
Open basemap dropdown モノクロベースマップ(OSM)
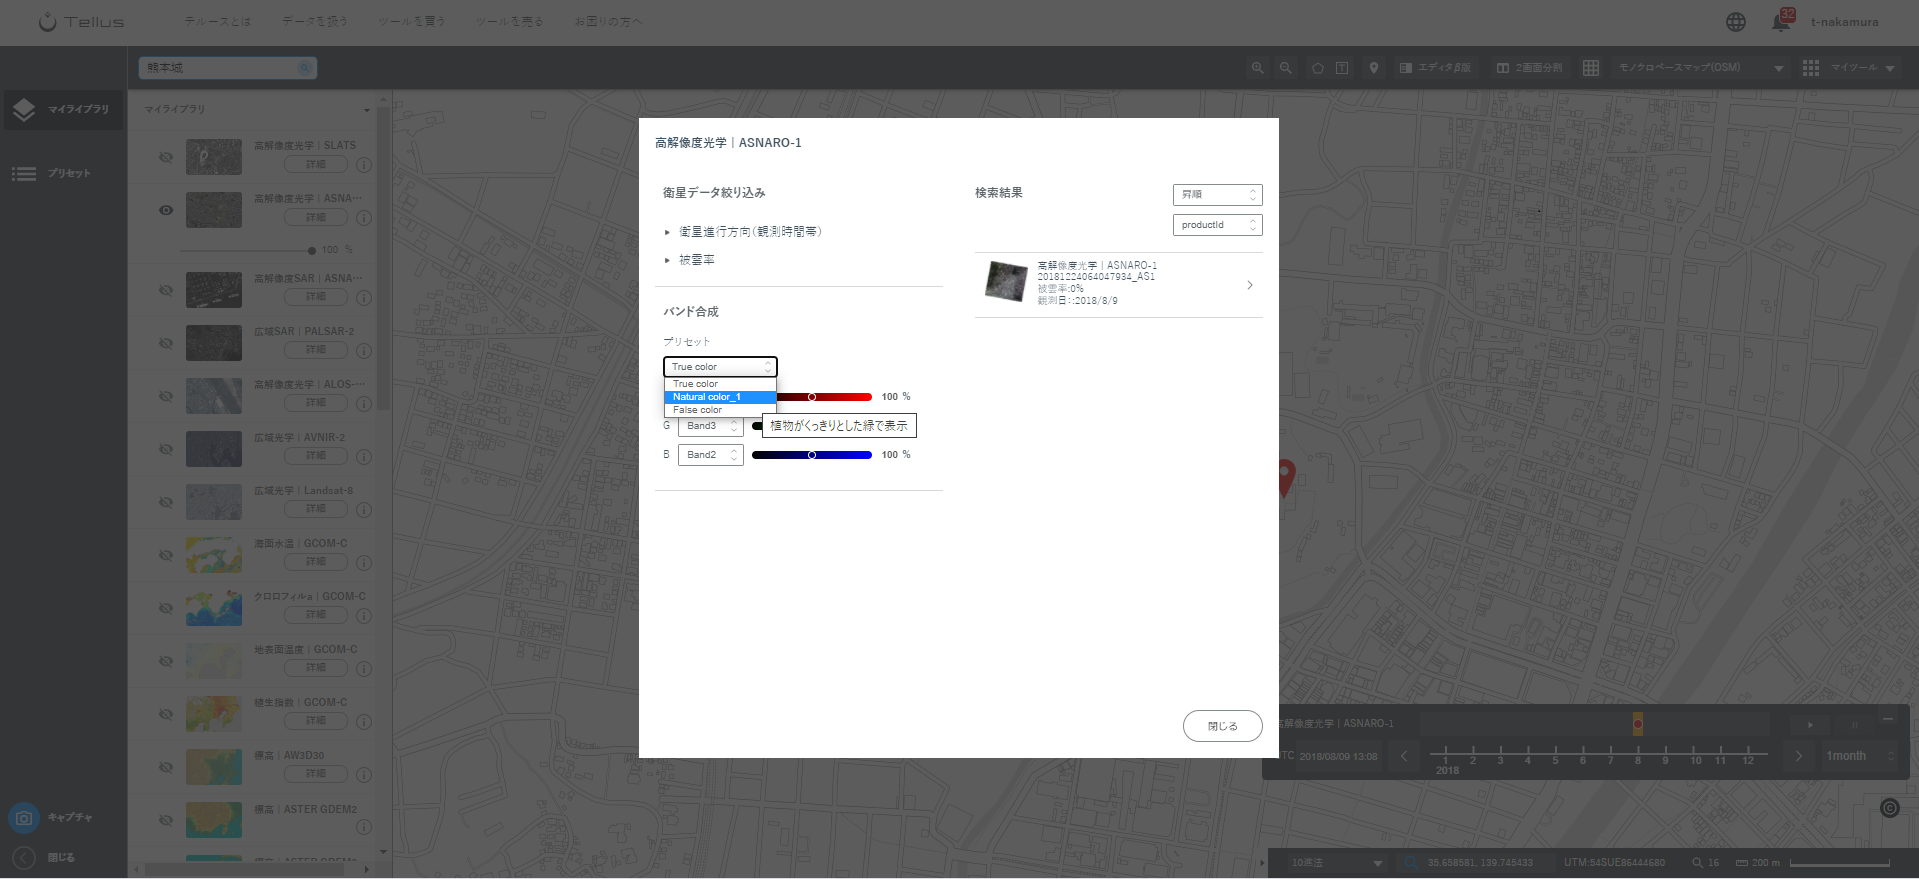[1701, 68]
